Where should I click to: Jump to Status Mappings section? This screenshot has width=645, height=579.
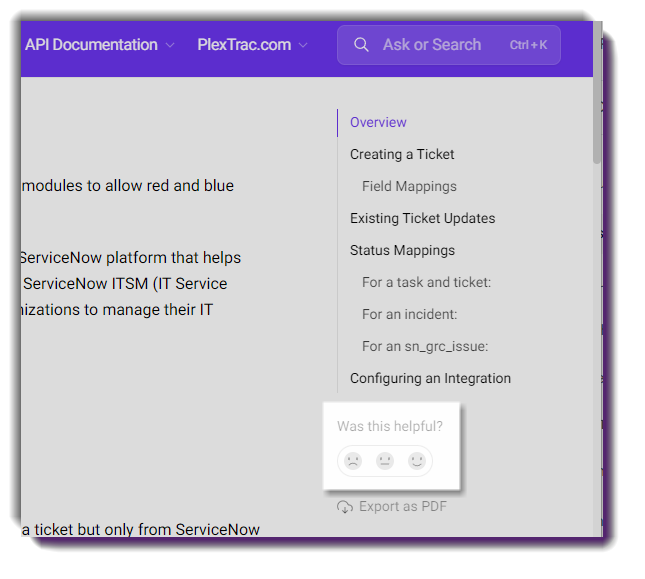(x=402, y=250)
